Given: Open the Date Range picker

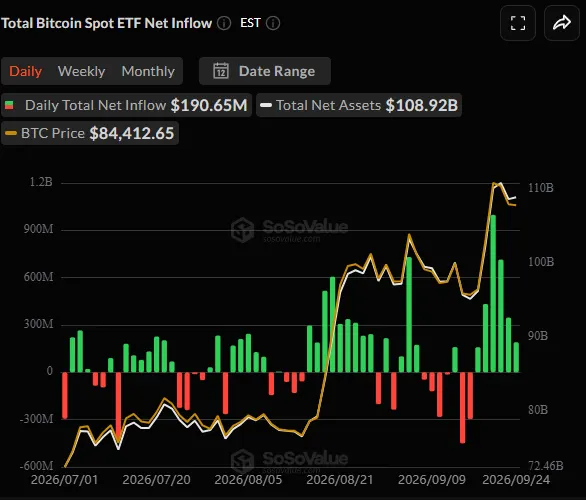Looking at the screenshot, I should pyautogui.click(x=265, y=71).
